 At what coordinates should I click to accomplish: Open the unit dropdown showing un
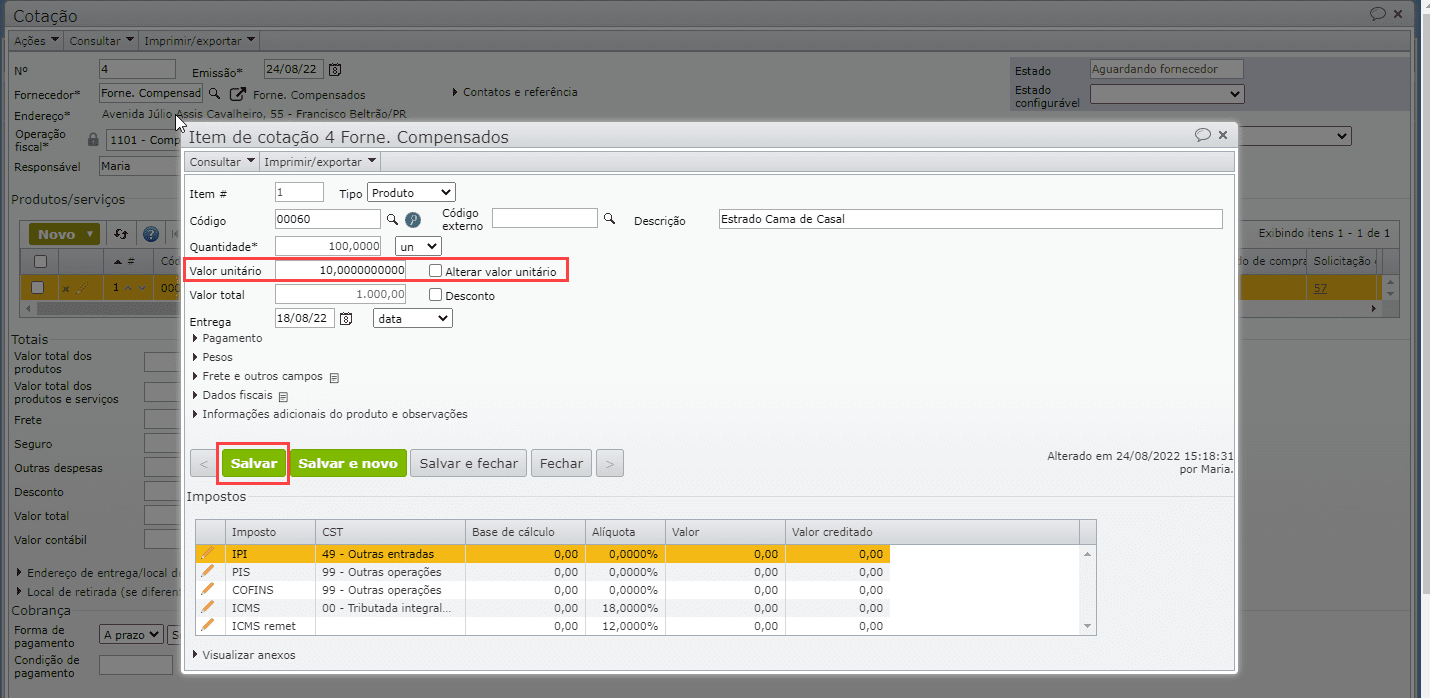point(418,245)
